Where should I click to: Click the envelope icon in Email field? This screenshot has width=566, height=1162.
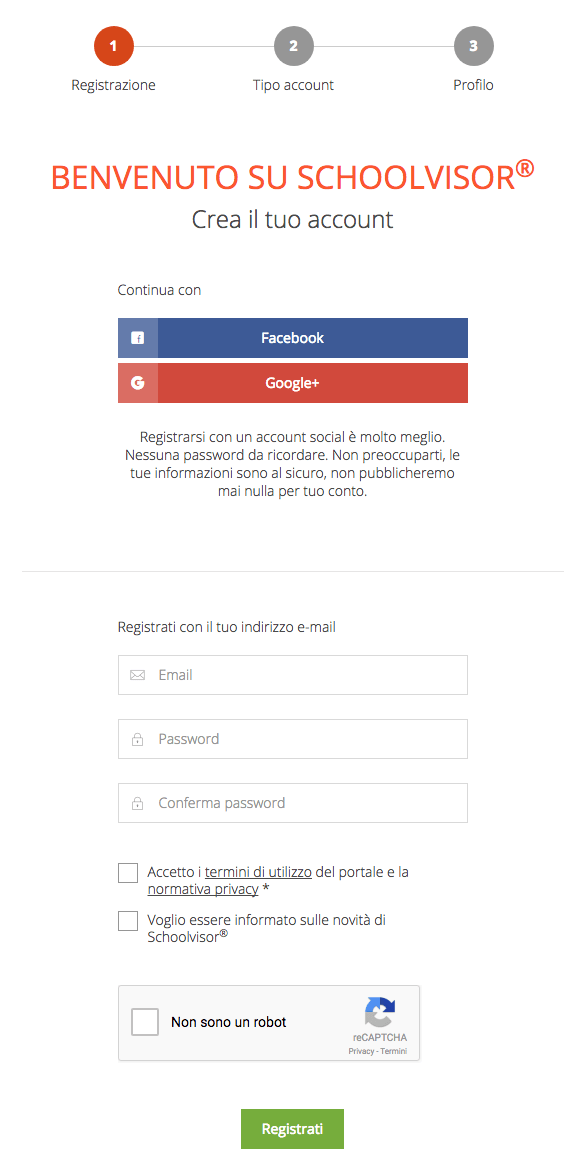(x=137, y=675)
